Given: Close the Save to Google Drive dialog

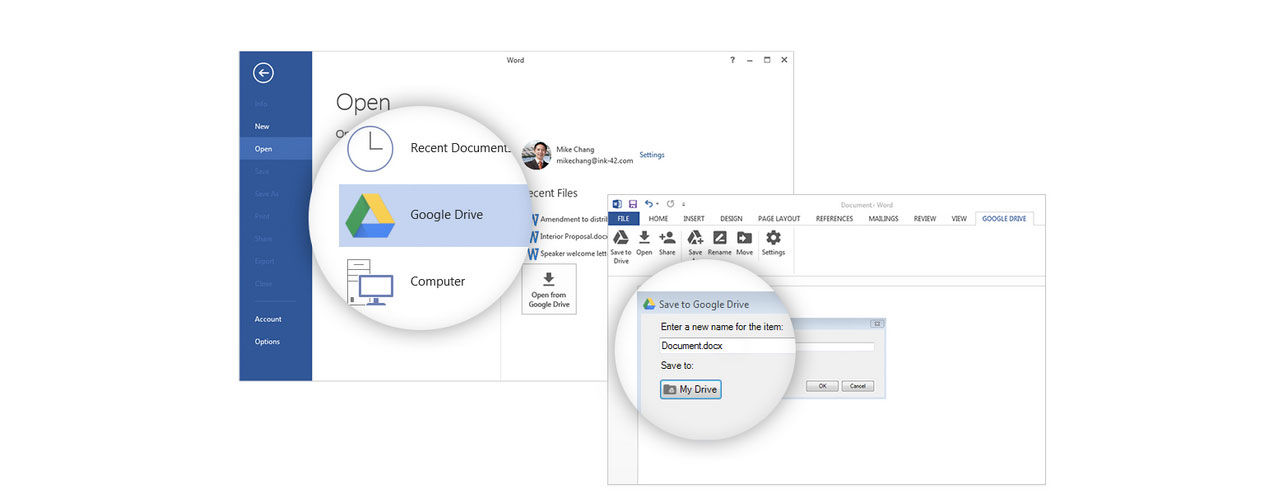Looking at the screenshot, I should pyautogui.click(x=876, y=324).
